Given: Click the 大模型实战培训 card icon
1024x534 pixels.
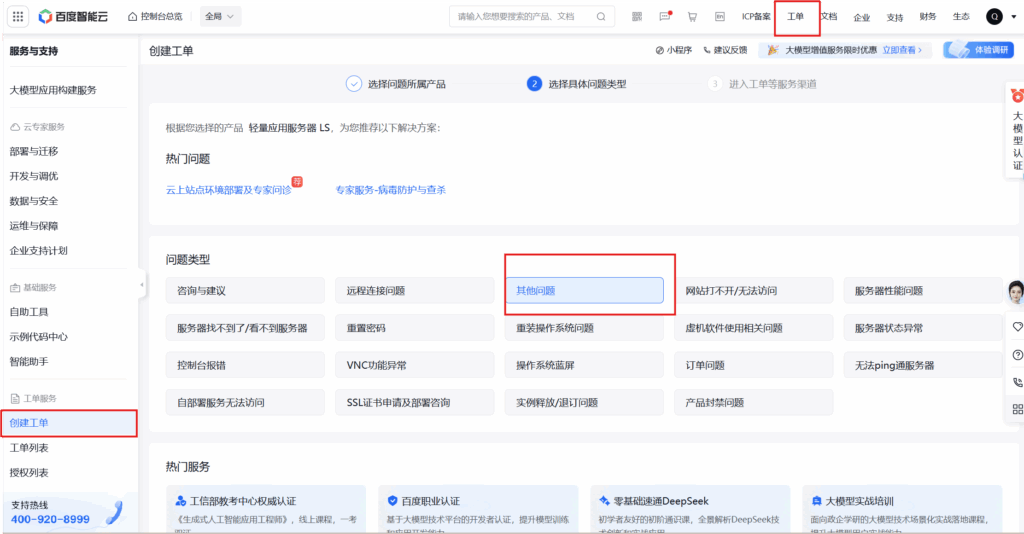Looking at the screenshot, I should [x=816, y=501].
